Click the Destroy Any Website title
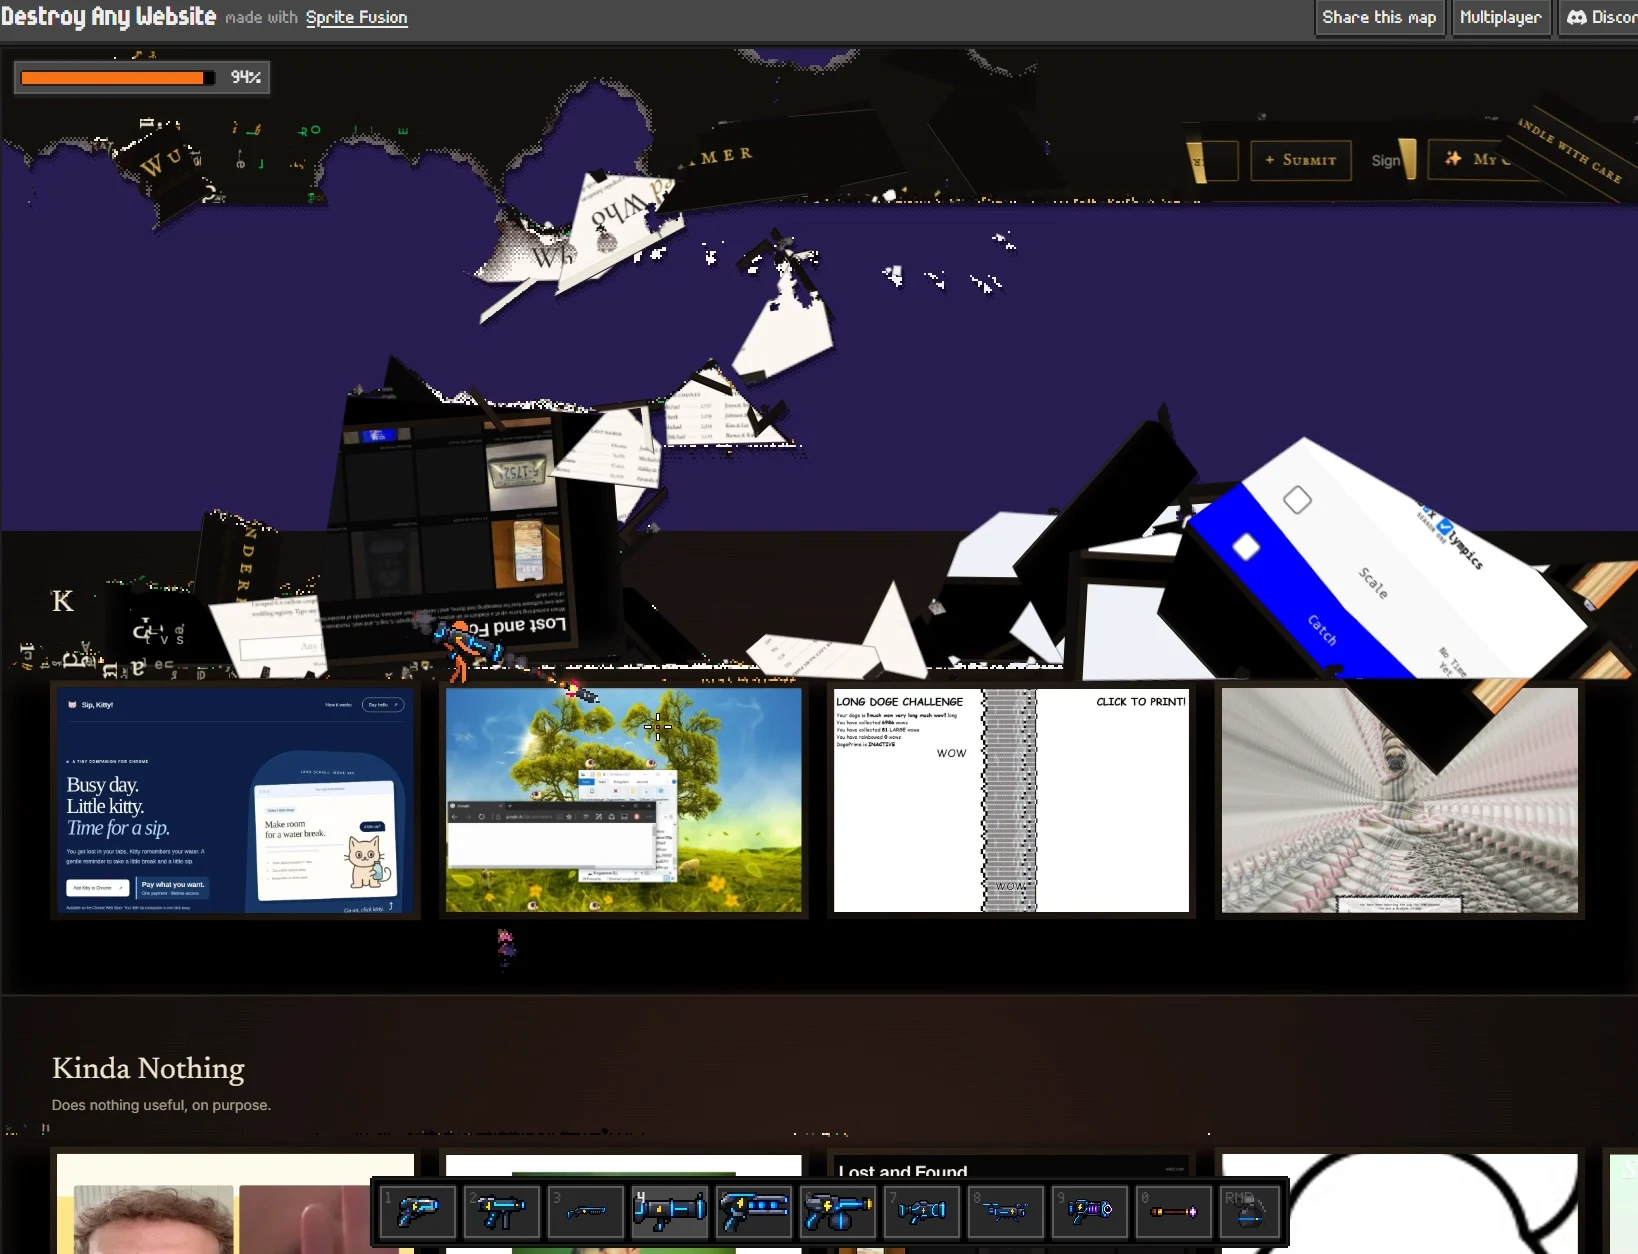 pyautogui.click(x=108, y=17)
